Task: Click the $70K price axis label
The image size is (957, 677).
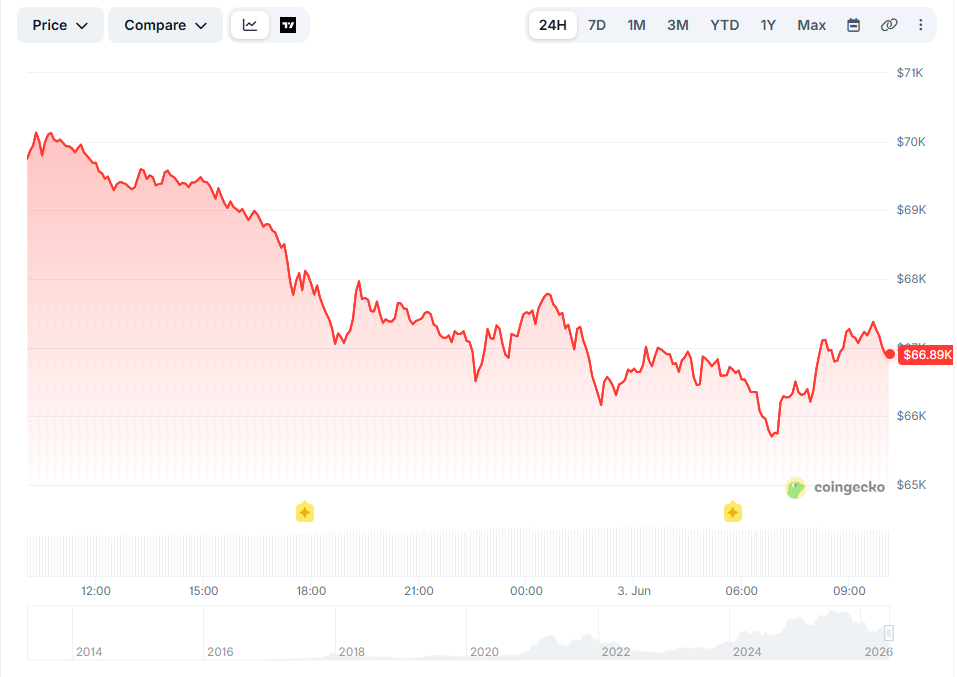Action: [911, 142]
